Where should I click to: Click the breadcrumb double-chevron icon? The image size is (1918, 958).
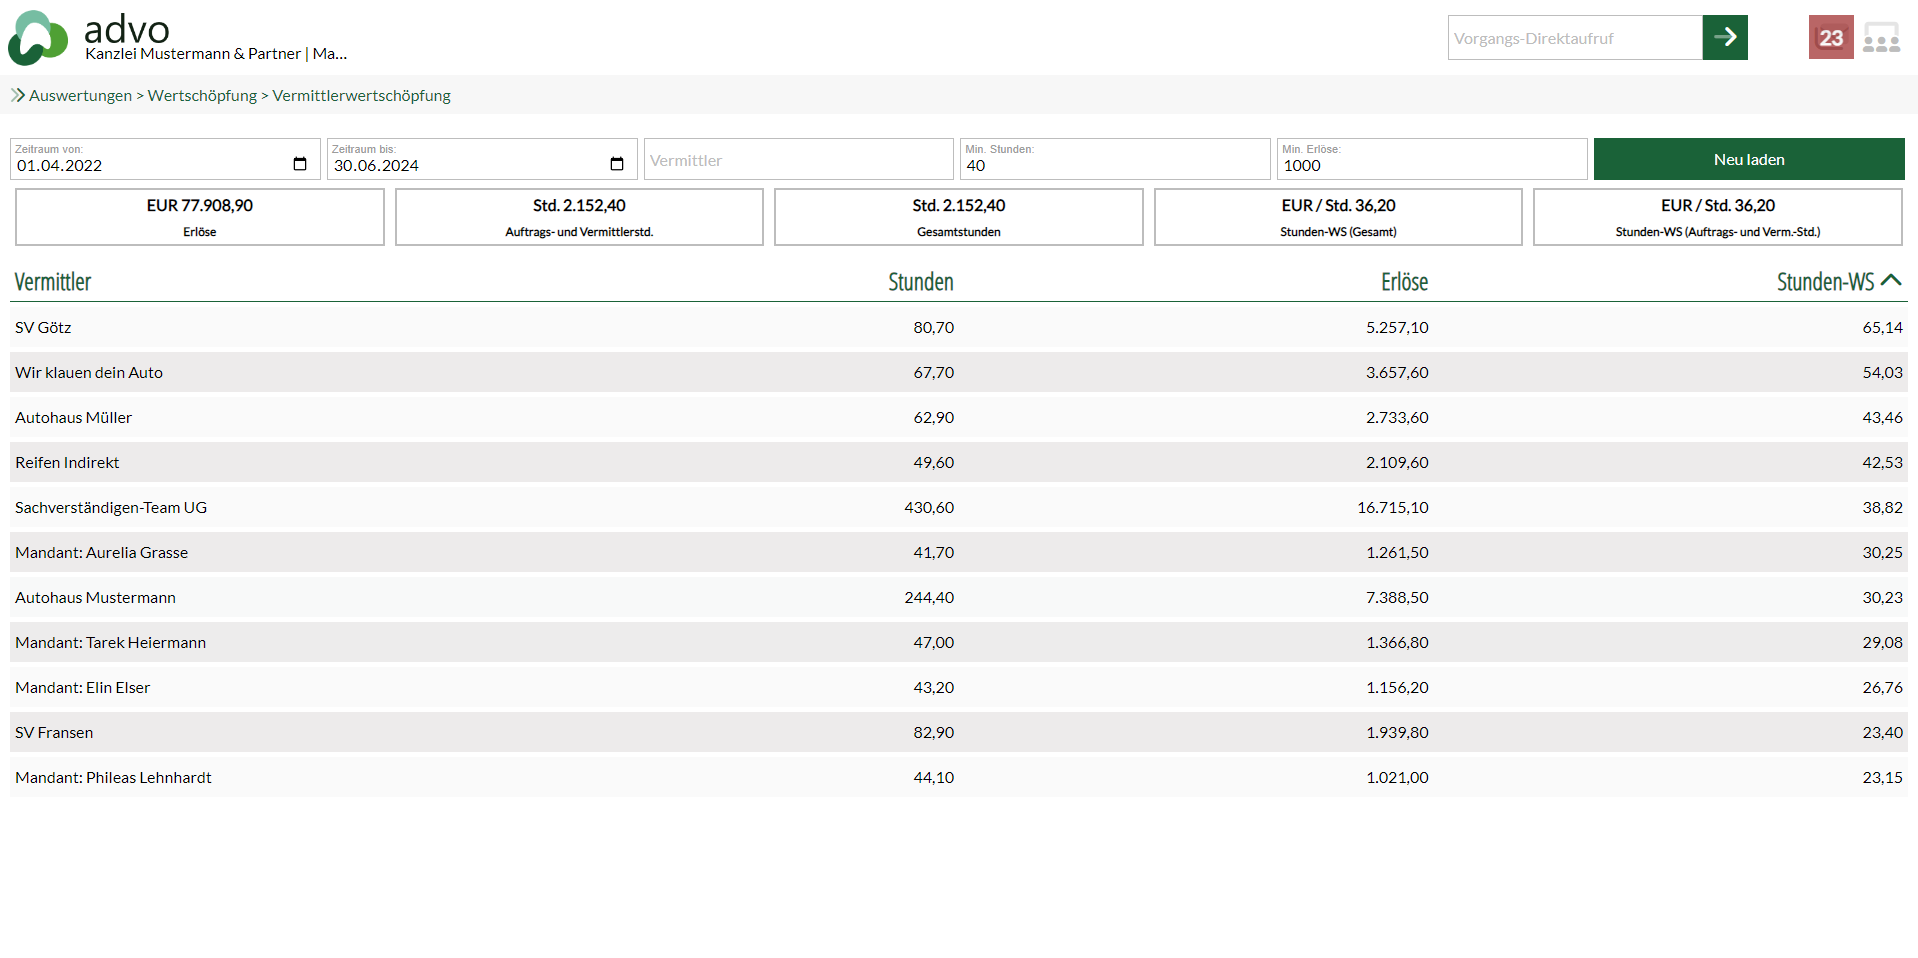[x=18, y=95]
